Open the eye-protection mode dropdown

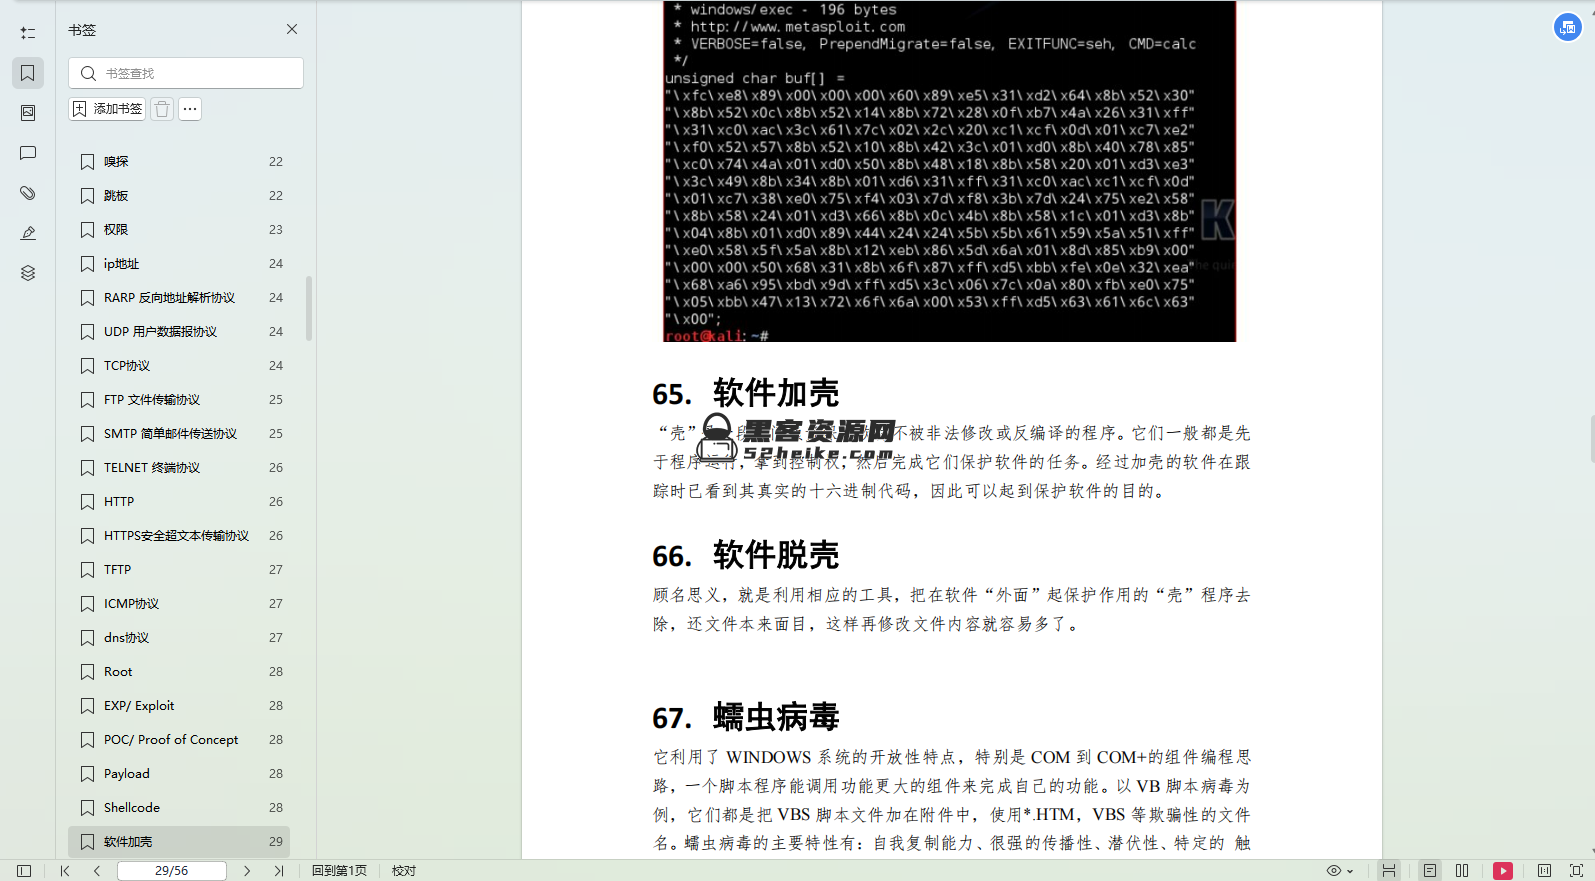[x=1339, y=871]
